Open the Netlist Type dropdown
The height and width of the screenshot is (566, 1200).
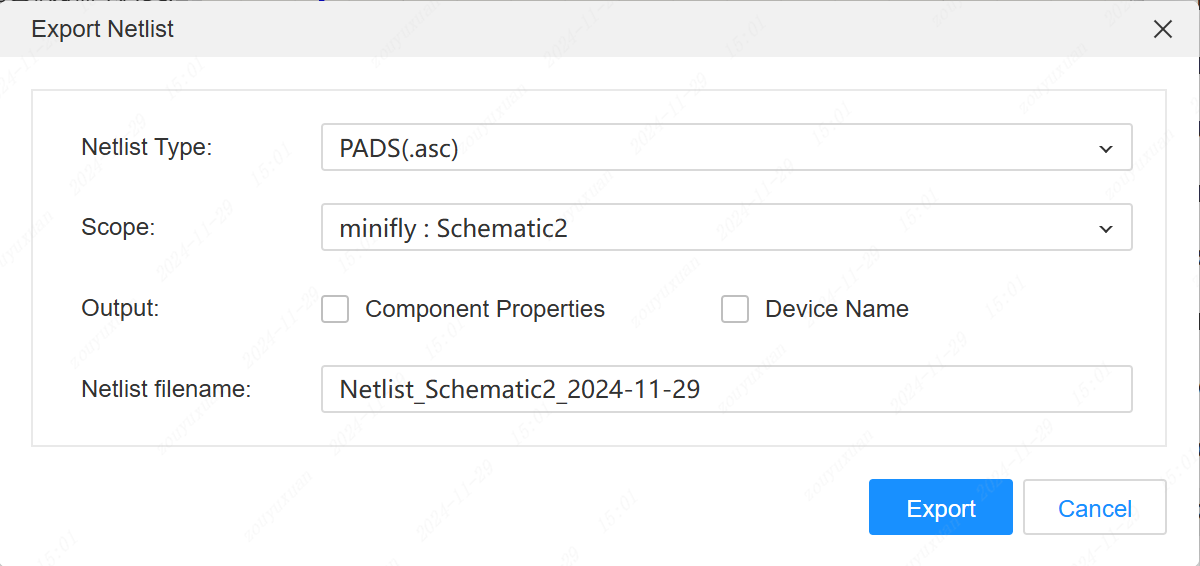726,148
